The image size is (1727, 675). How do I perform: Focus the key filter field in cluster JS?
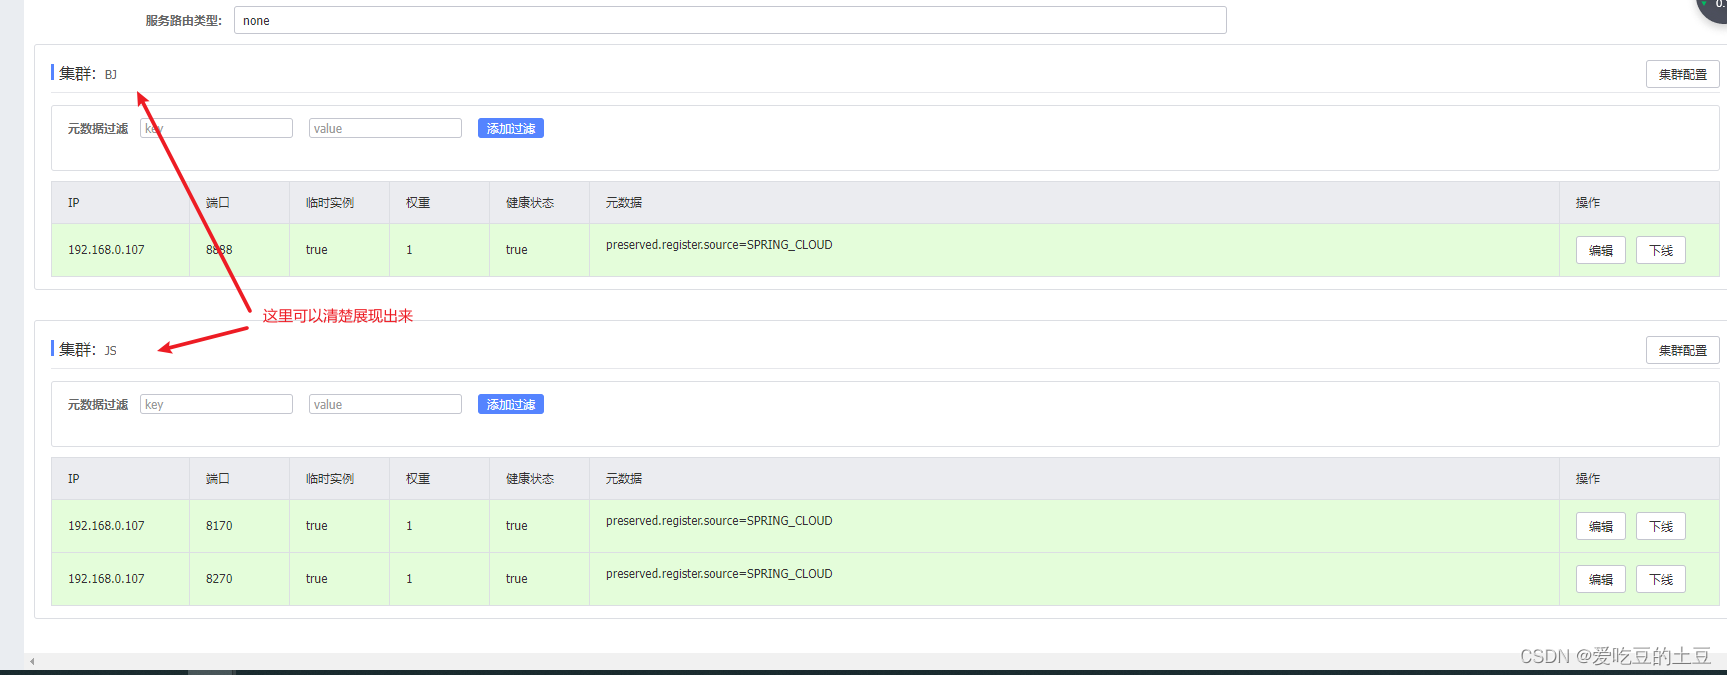216,404
